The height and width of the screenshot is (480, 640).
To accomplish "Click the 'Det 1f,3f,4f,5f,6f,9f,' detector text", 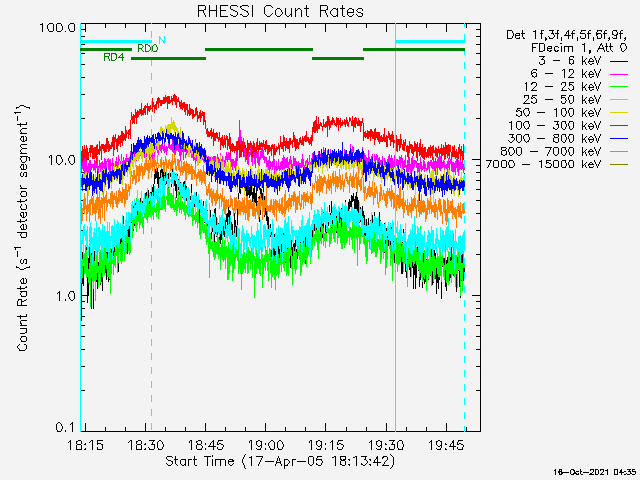I will [567, 35].
